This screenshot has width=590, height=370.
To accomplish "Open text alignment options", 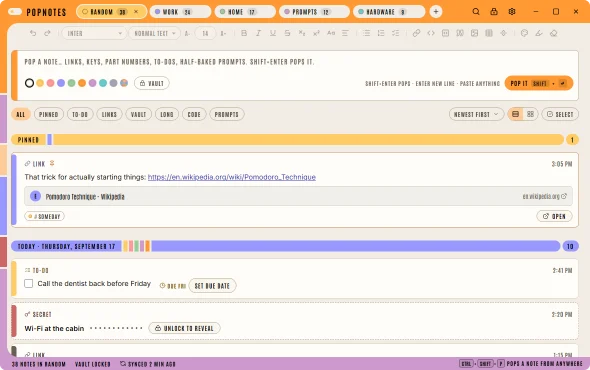I will pyautogui.click(x=345, y=33).
